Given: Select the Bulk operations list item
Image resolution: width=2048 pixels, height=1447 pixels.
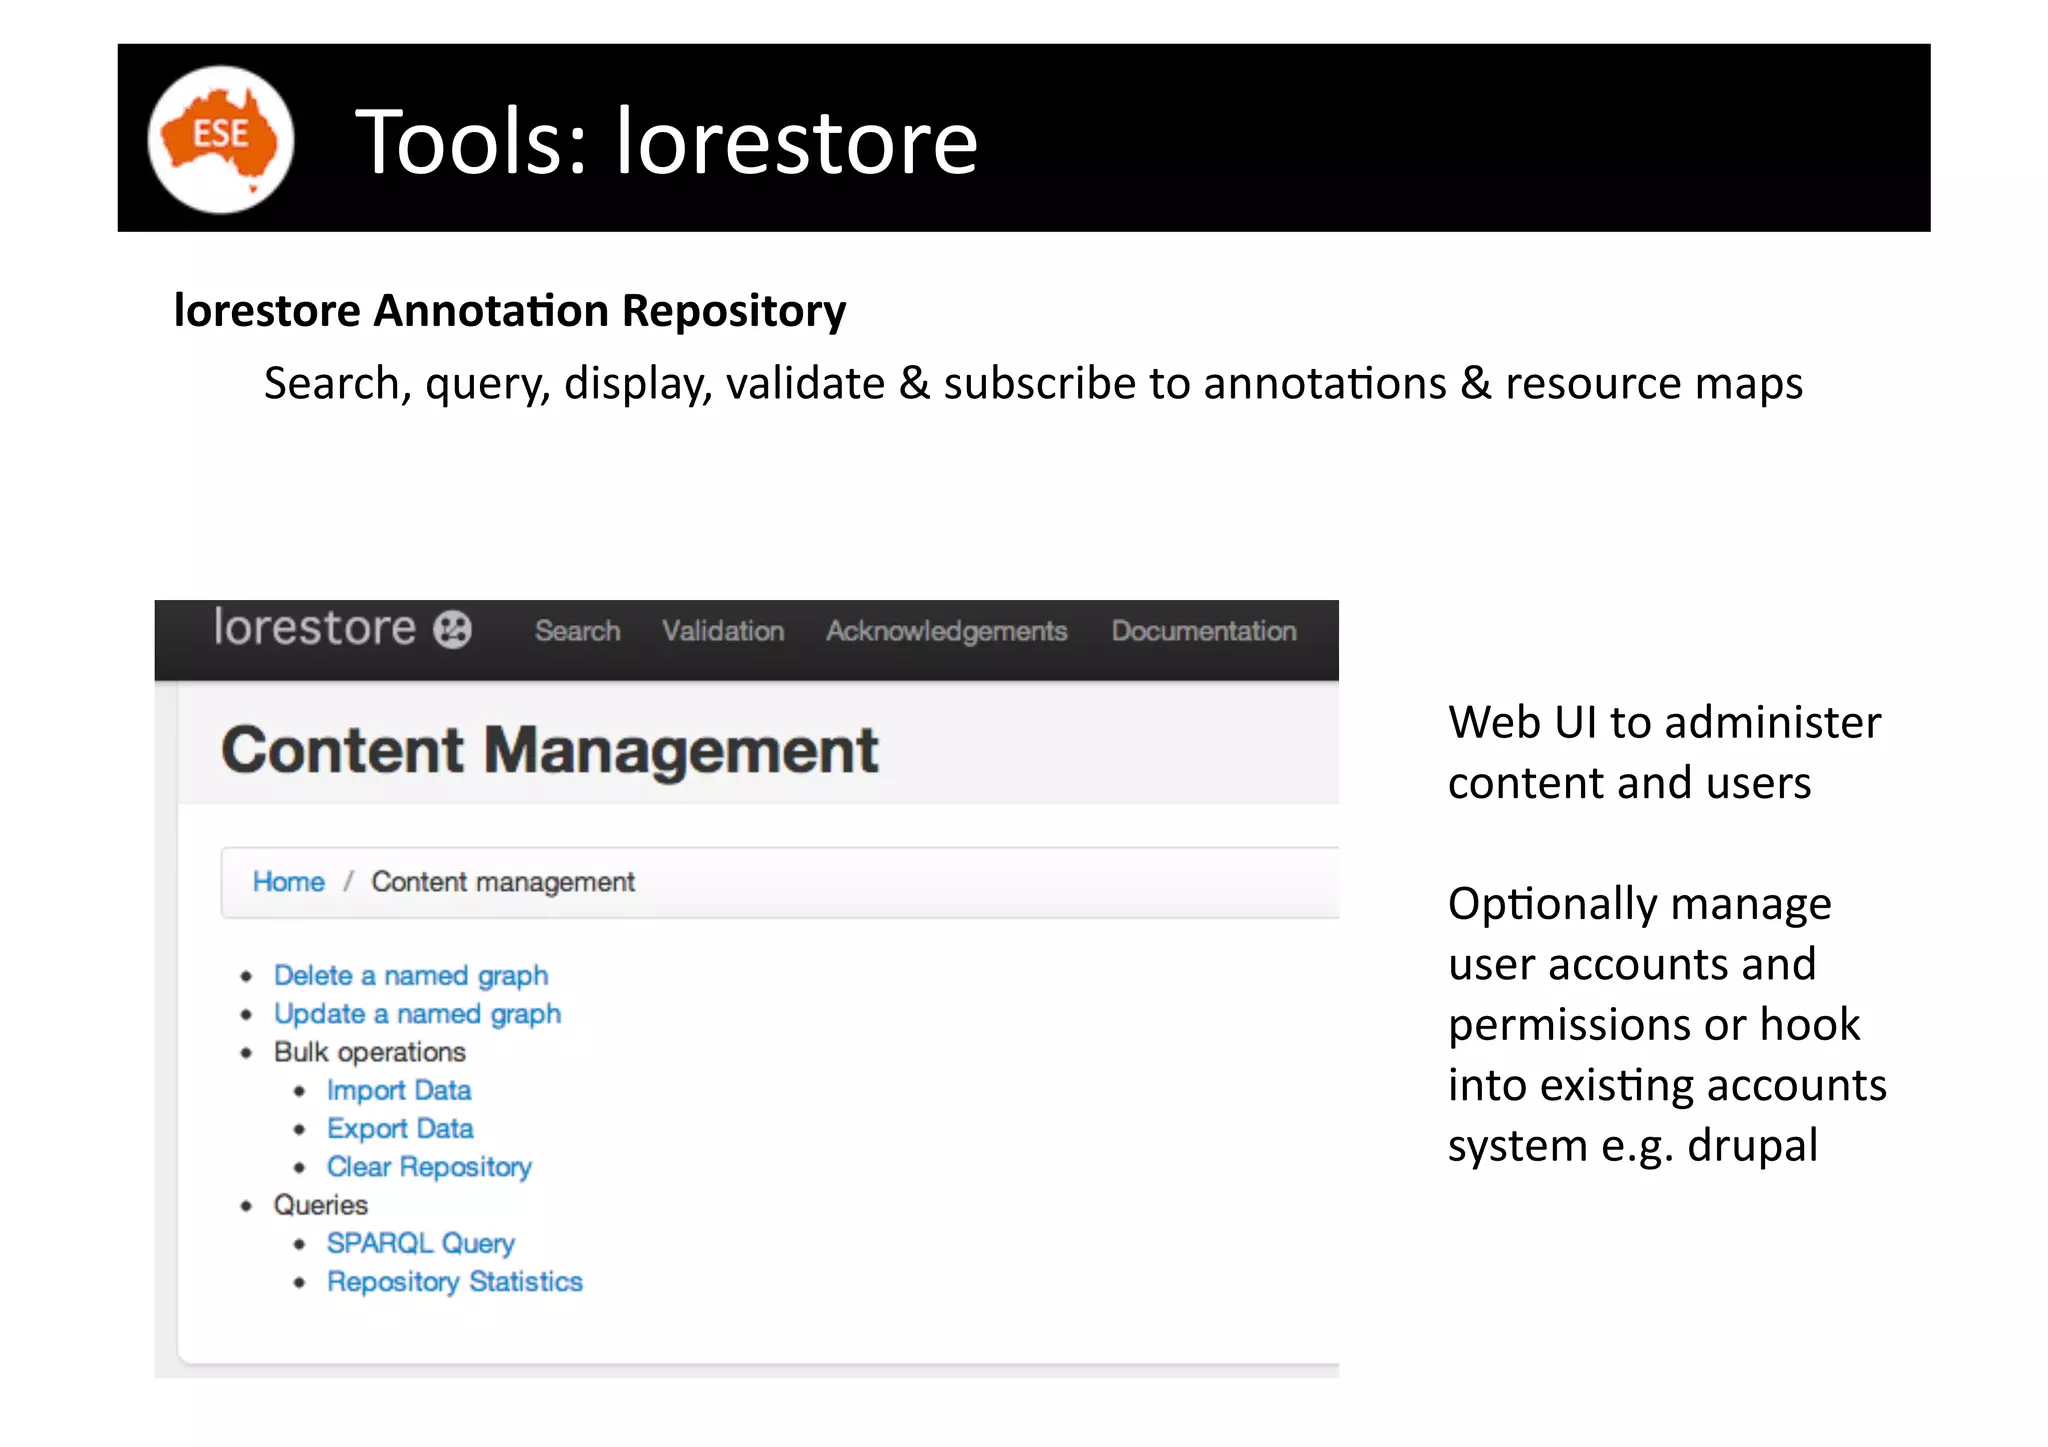Looking at the screenshot, I should click(369, 1052).
